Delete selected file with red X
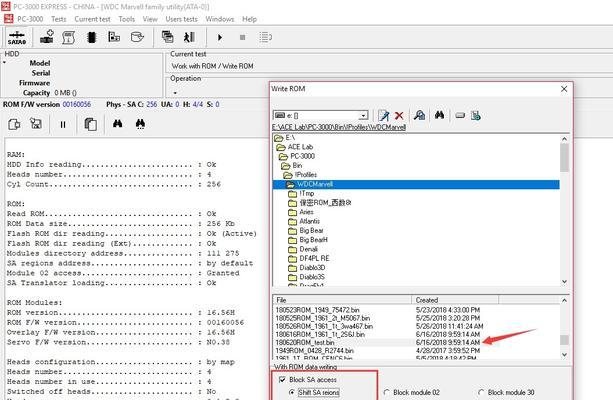The width and height of the screenshot is (613, 400). click(x=399, y=115)
